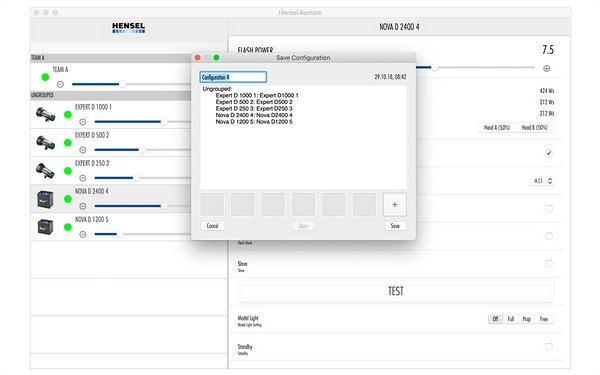600x375 pixels.
Task: Click the Cancel button in Save Configuration
Action: tap(212, 226)
